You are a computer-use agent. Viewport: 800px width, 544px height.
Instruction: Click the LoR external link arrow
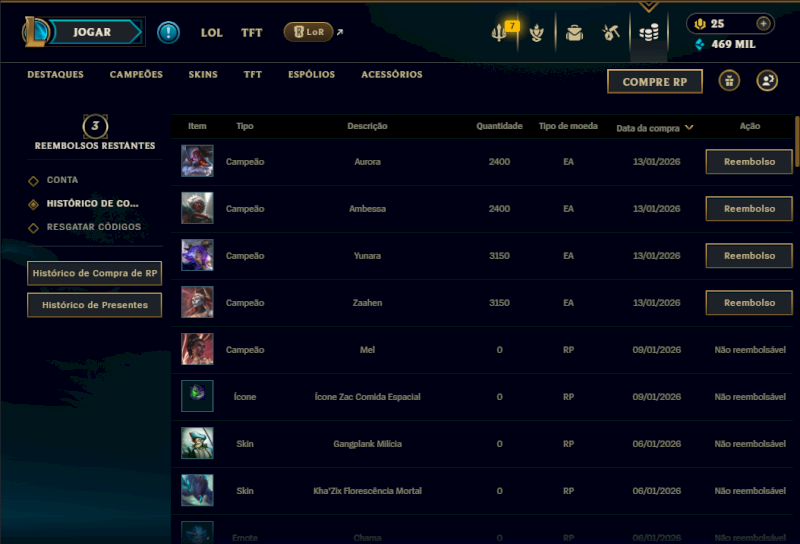coord(340,32)
